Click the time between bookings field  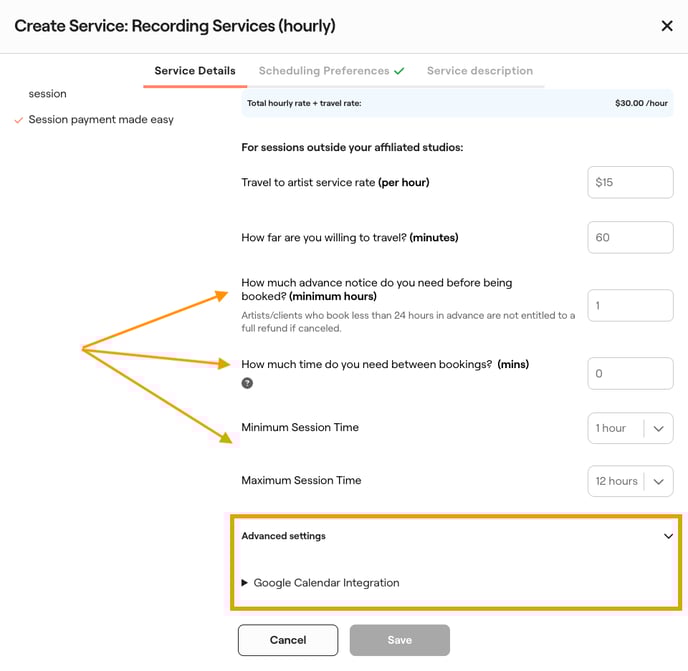[630, 373]
